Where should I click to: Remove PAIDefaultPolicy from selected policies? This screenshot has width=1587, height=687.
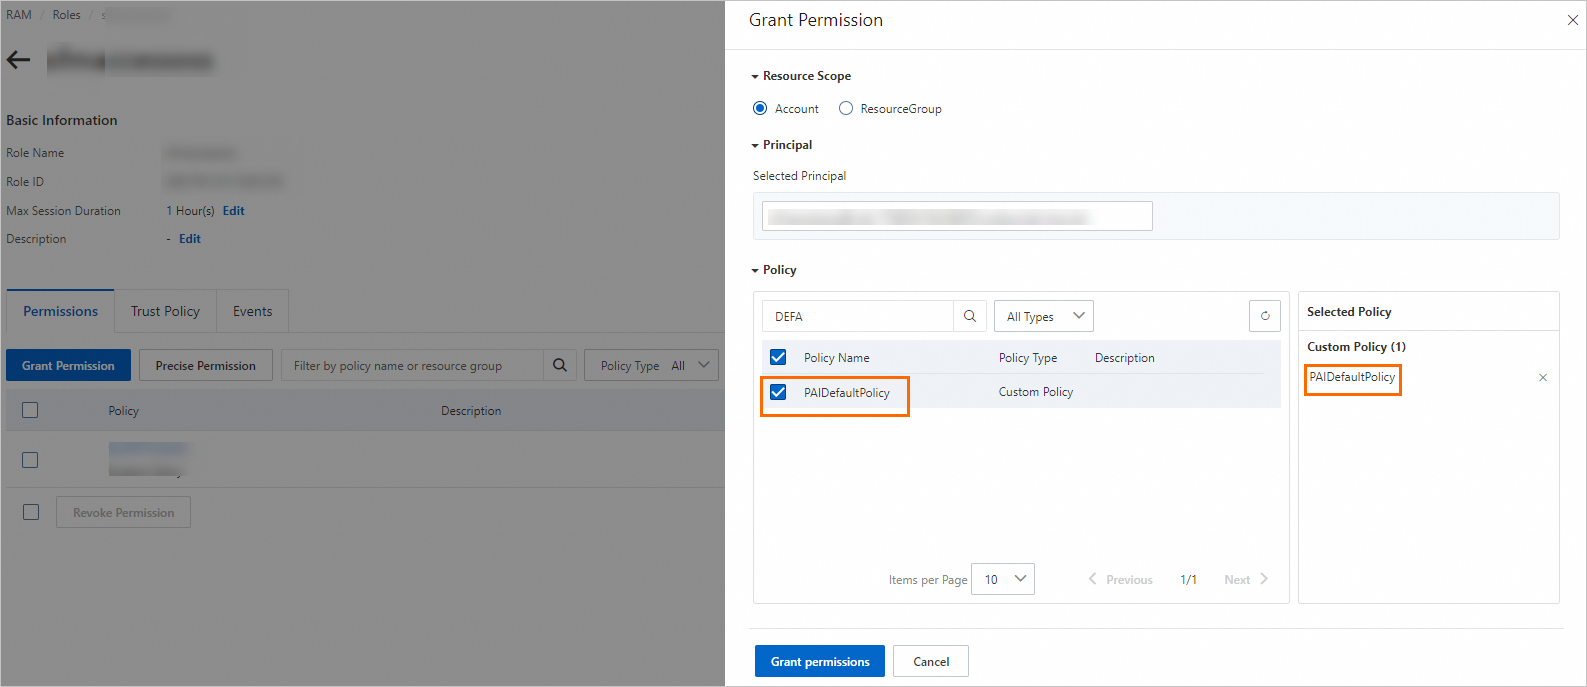[x=1542, y=377]
